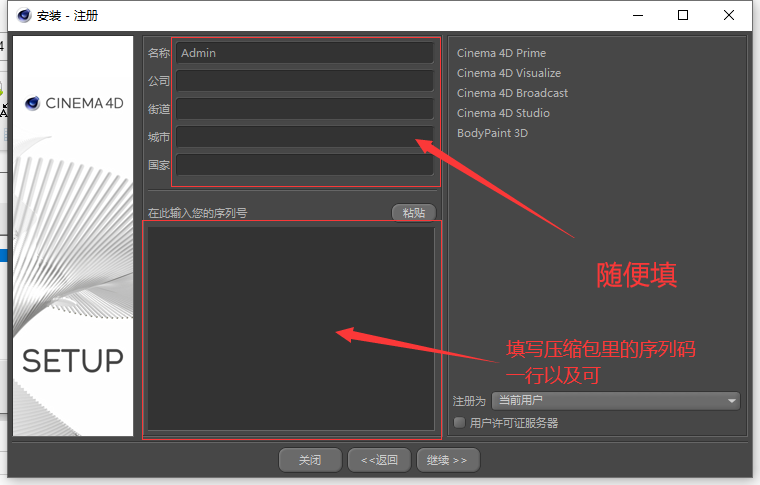The height and width of the screenshot is (485, 760).
Task: Focus the 名称 field containing Admin
Action: point(305,53)
